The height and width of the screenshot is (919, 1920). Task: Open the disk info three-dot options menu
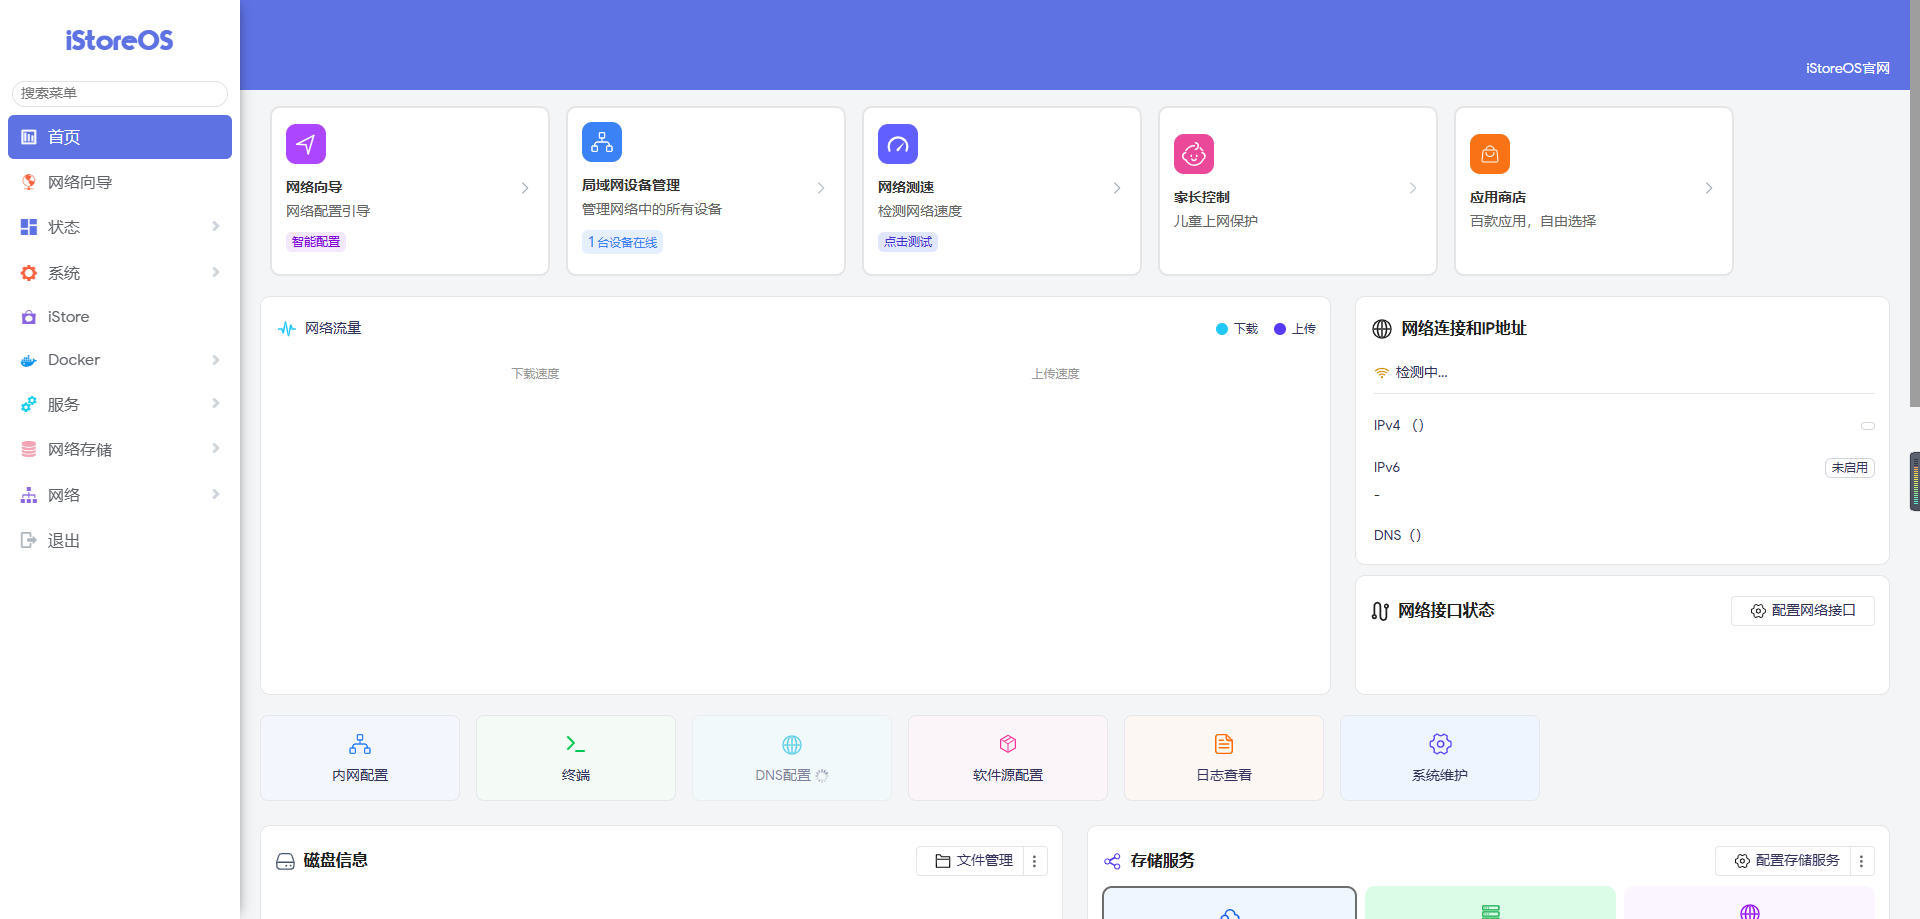pos(1035,861)
